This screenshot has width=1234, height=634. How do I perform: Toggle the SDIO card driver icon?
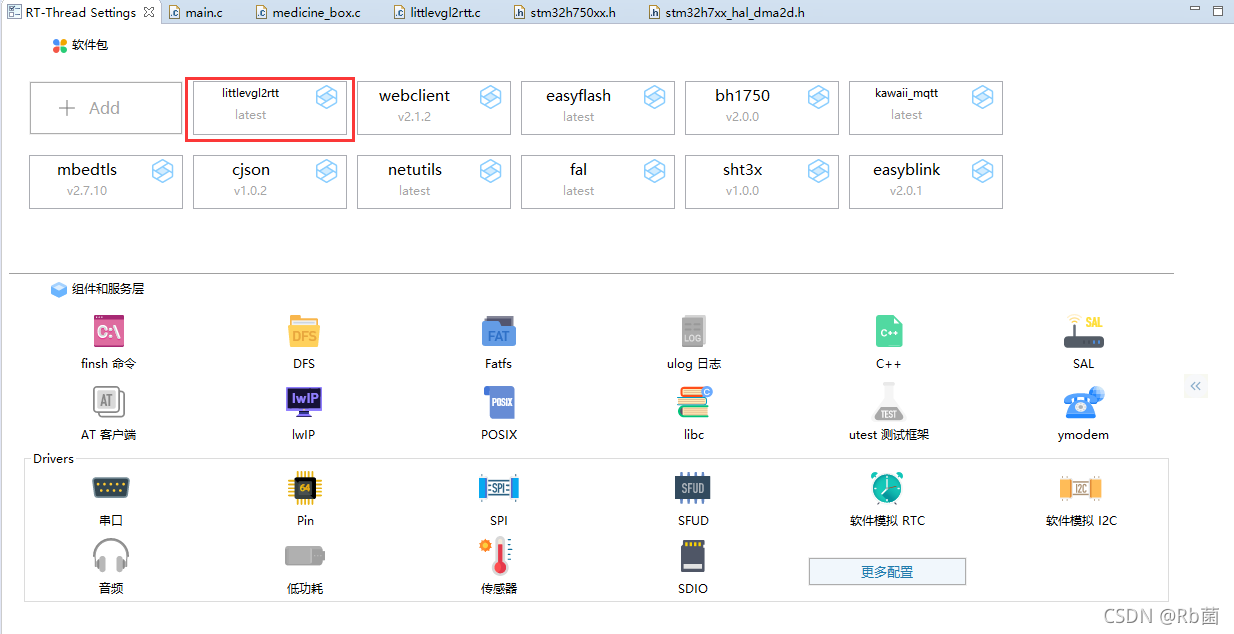(x=692, y=556)
